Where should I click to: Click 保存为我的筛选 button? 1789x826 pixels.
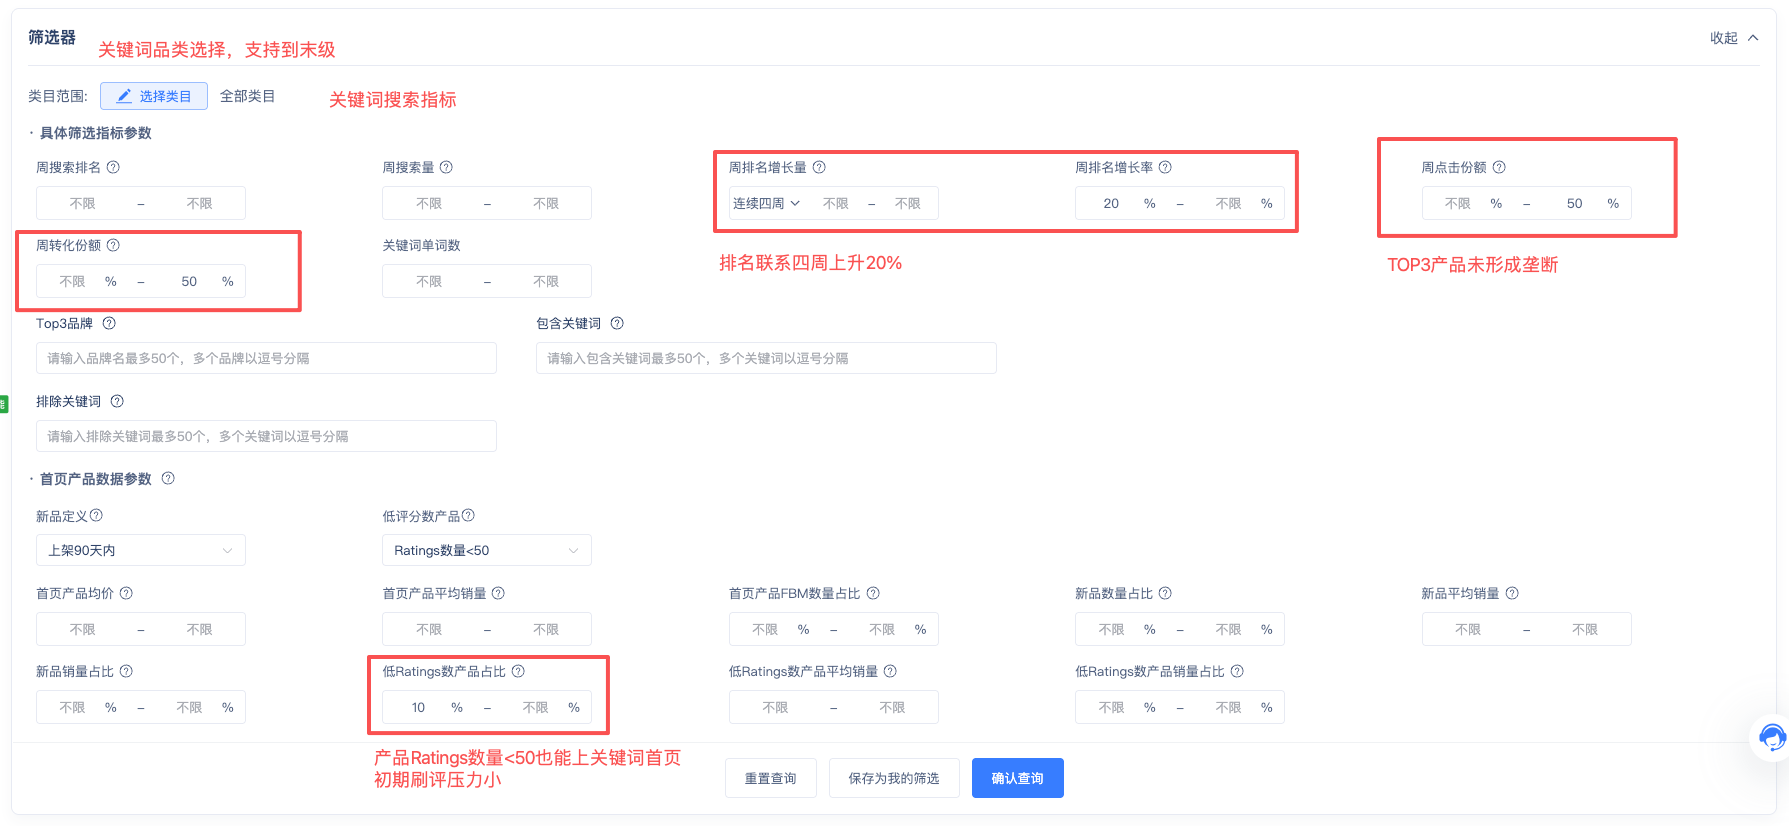pos(893,778)
